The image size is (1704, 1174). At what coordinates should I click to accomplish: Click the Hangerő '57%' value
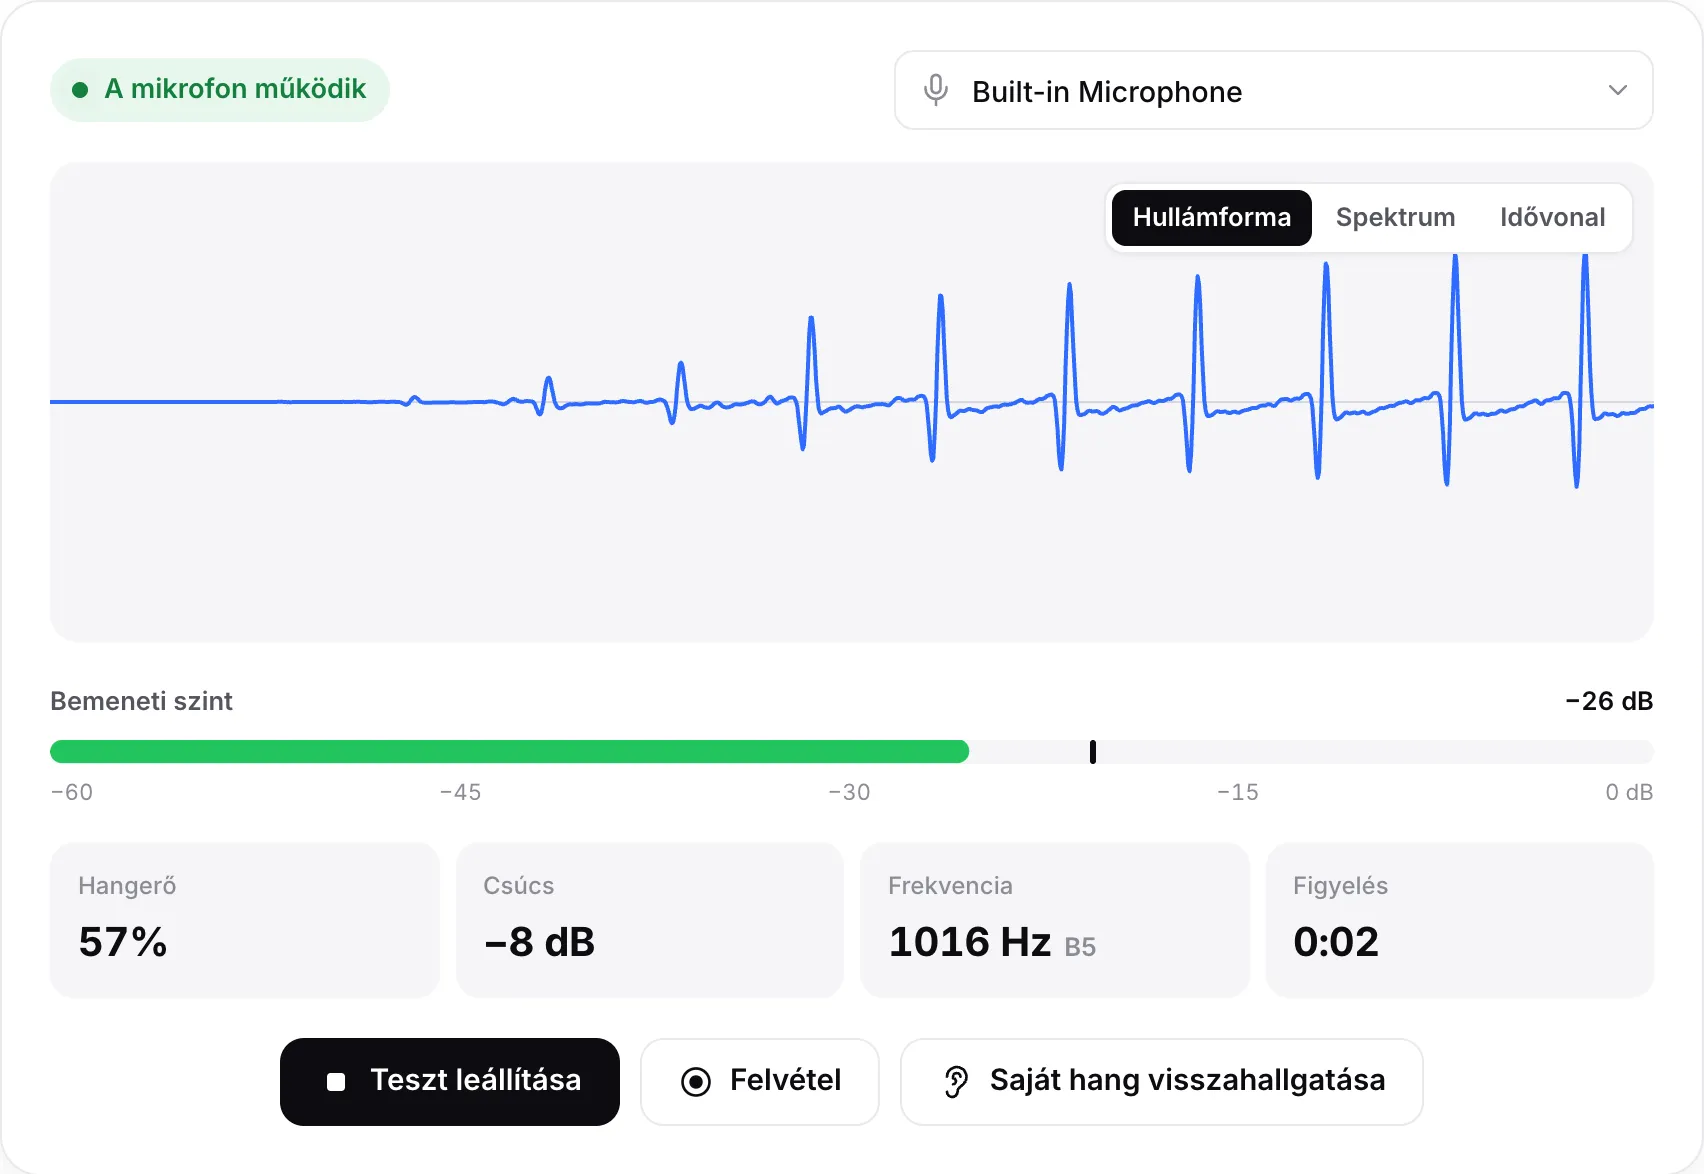click(123, 942)
